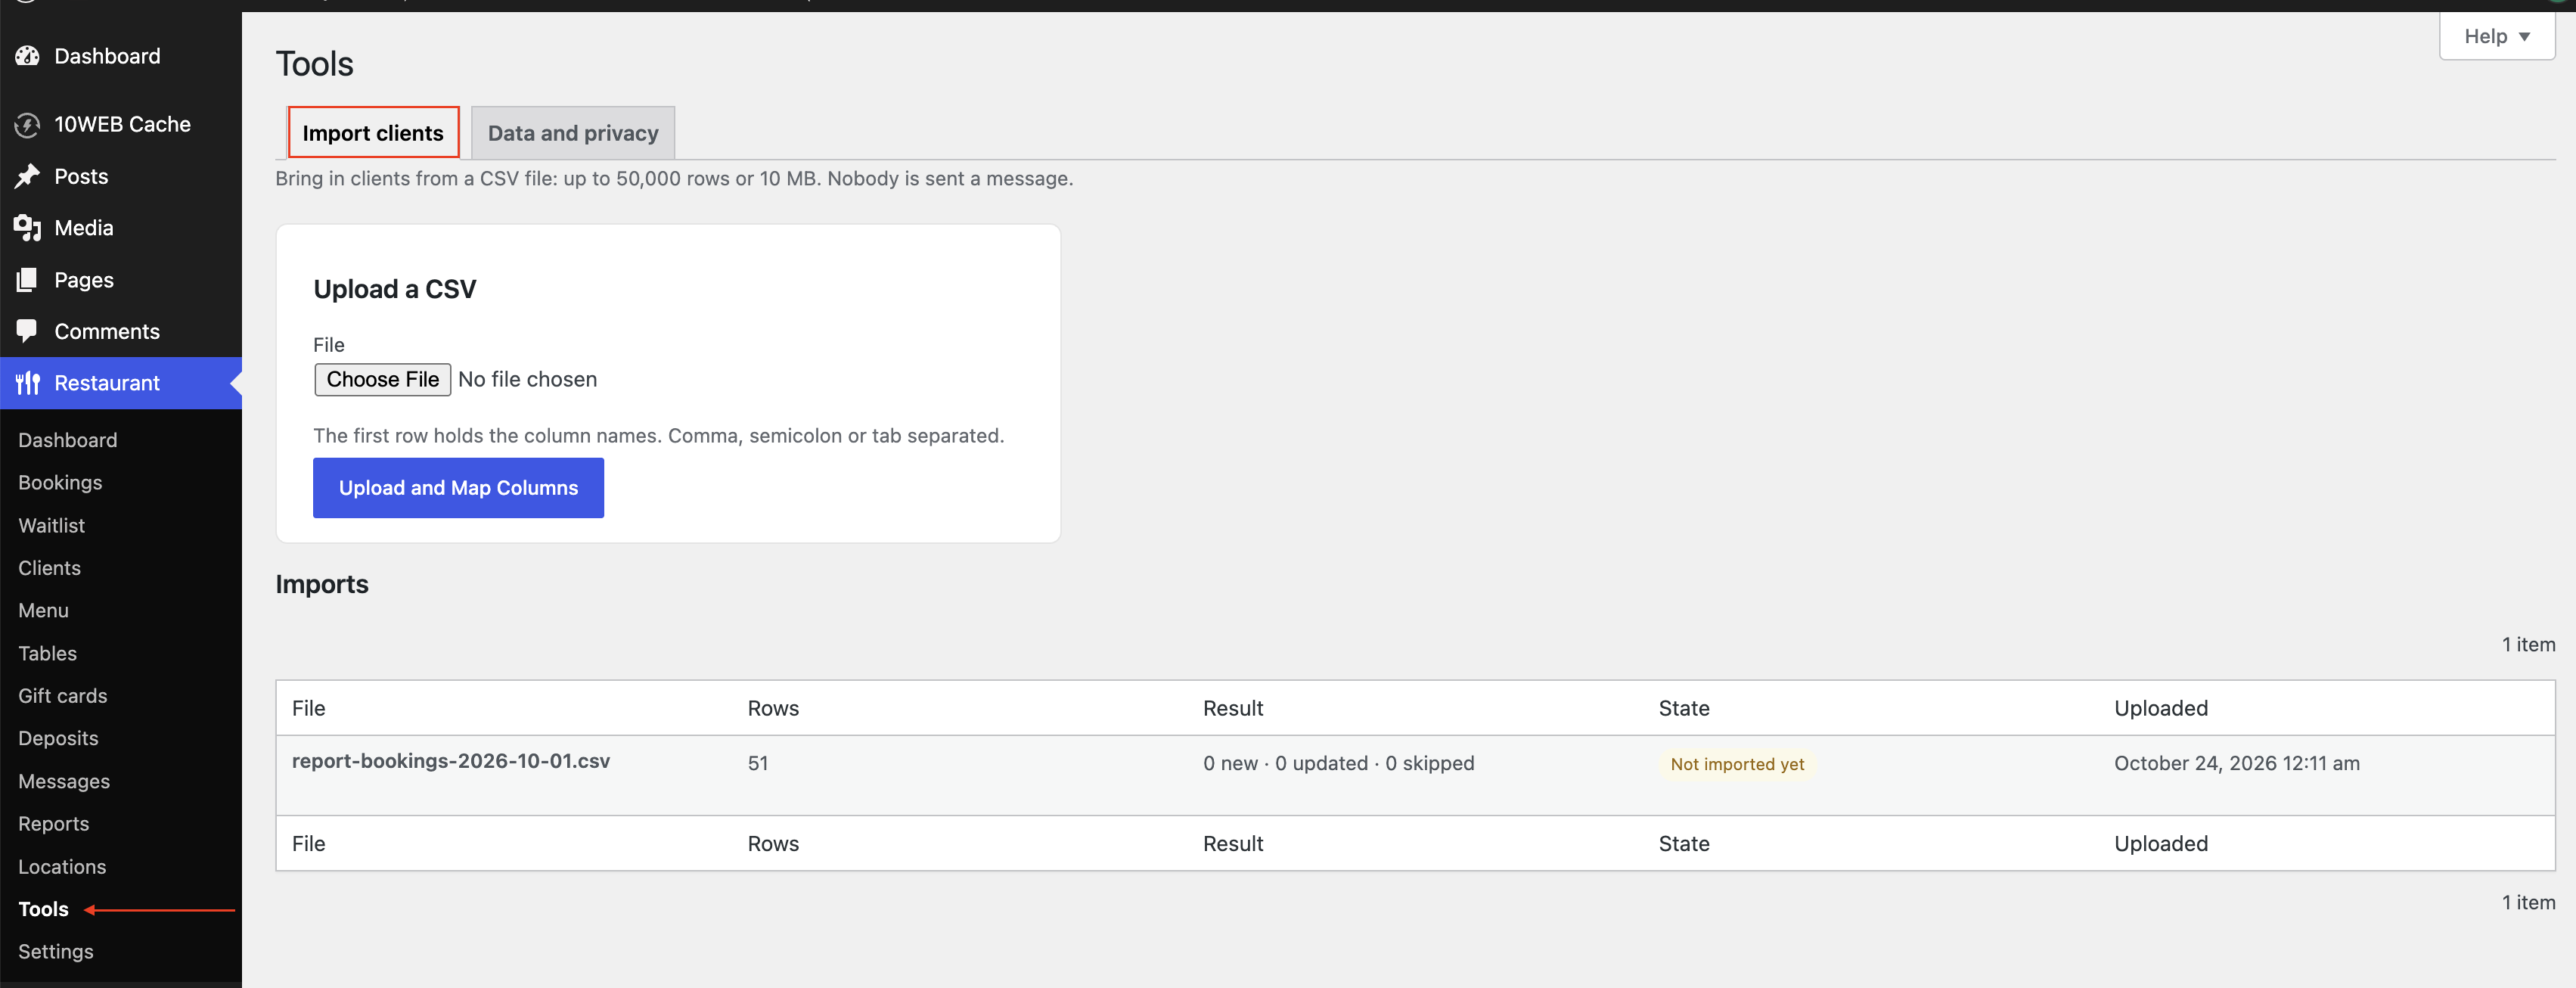
Task: Open the Gift cards submenu item
Action: 62,696
